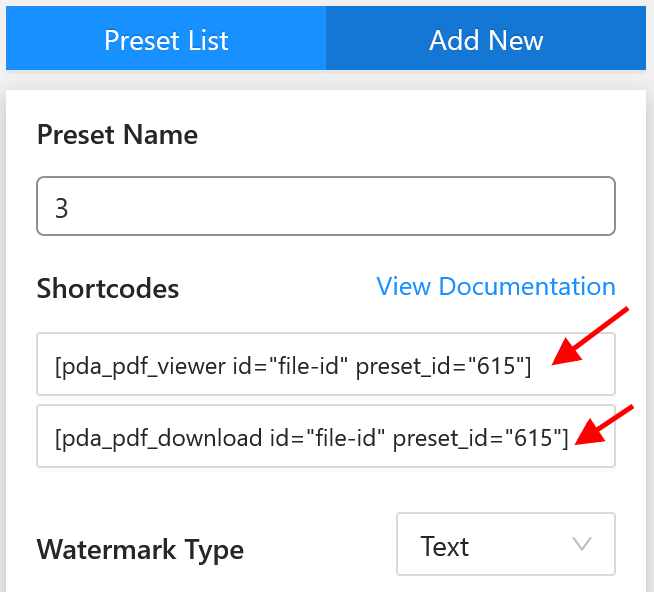Click id="file-id" in the download shortcode
This screenshot has width=654, height=592.
point(327,438)
